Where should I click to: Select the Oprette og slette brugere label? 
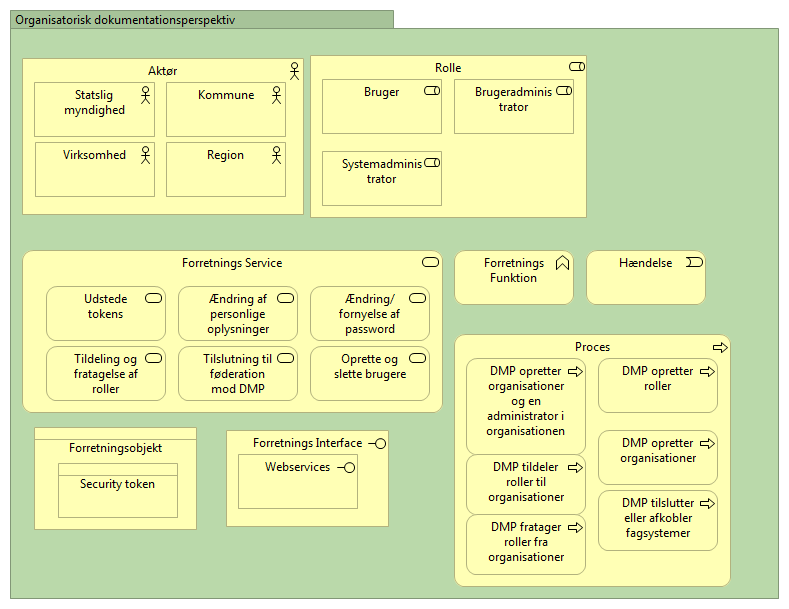pos(370,366)
